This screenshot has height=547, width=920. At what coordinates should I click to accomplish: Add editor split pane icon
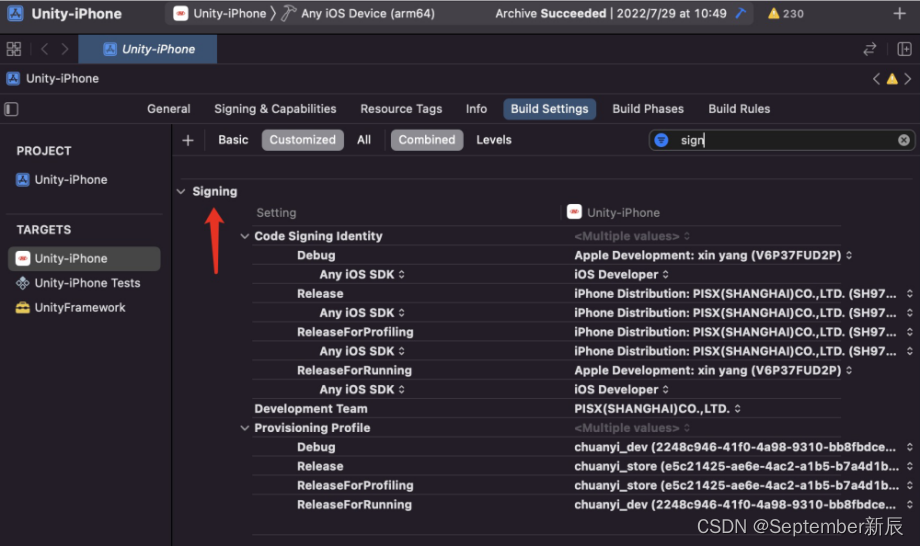tap(904, 49)
